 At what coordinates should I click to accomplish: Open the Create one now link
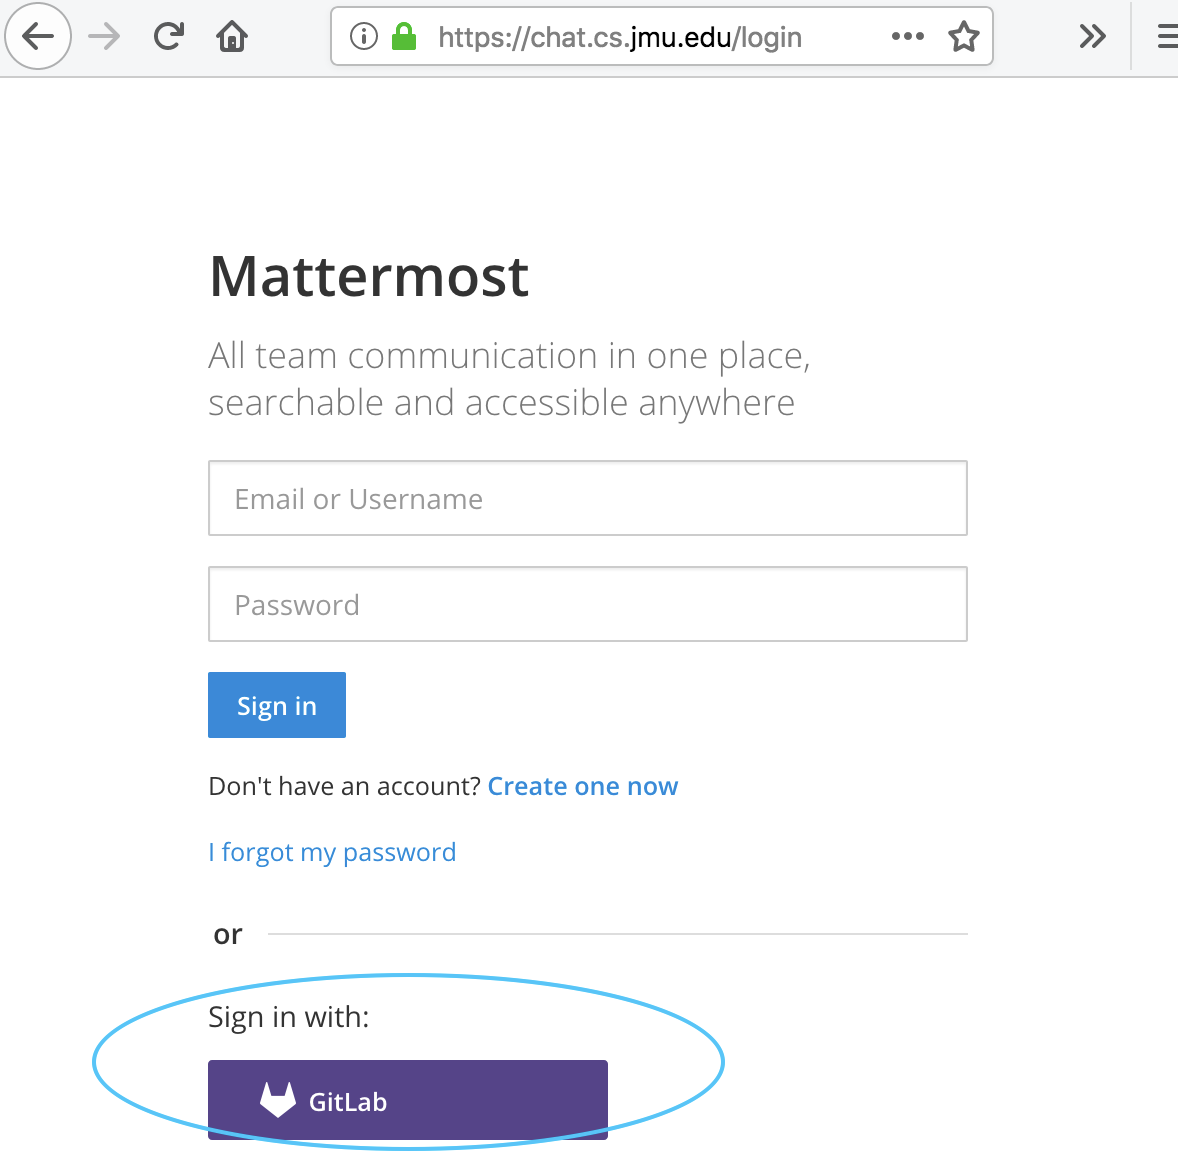point(582,786)
